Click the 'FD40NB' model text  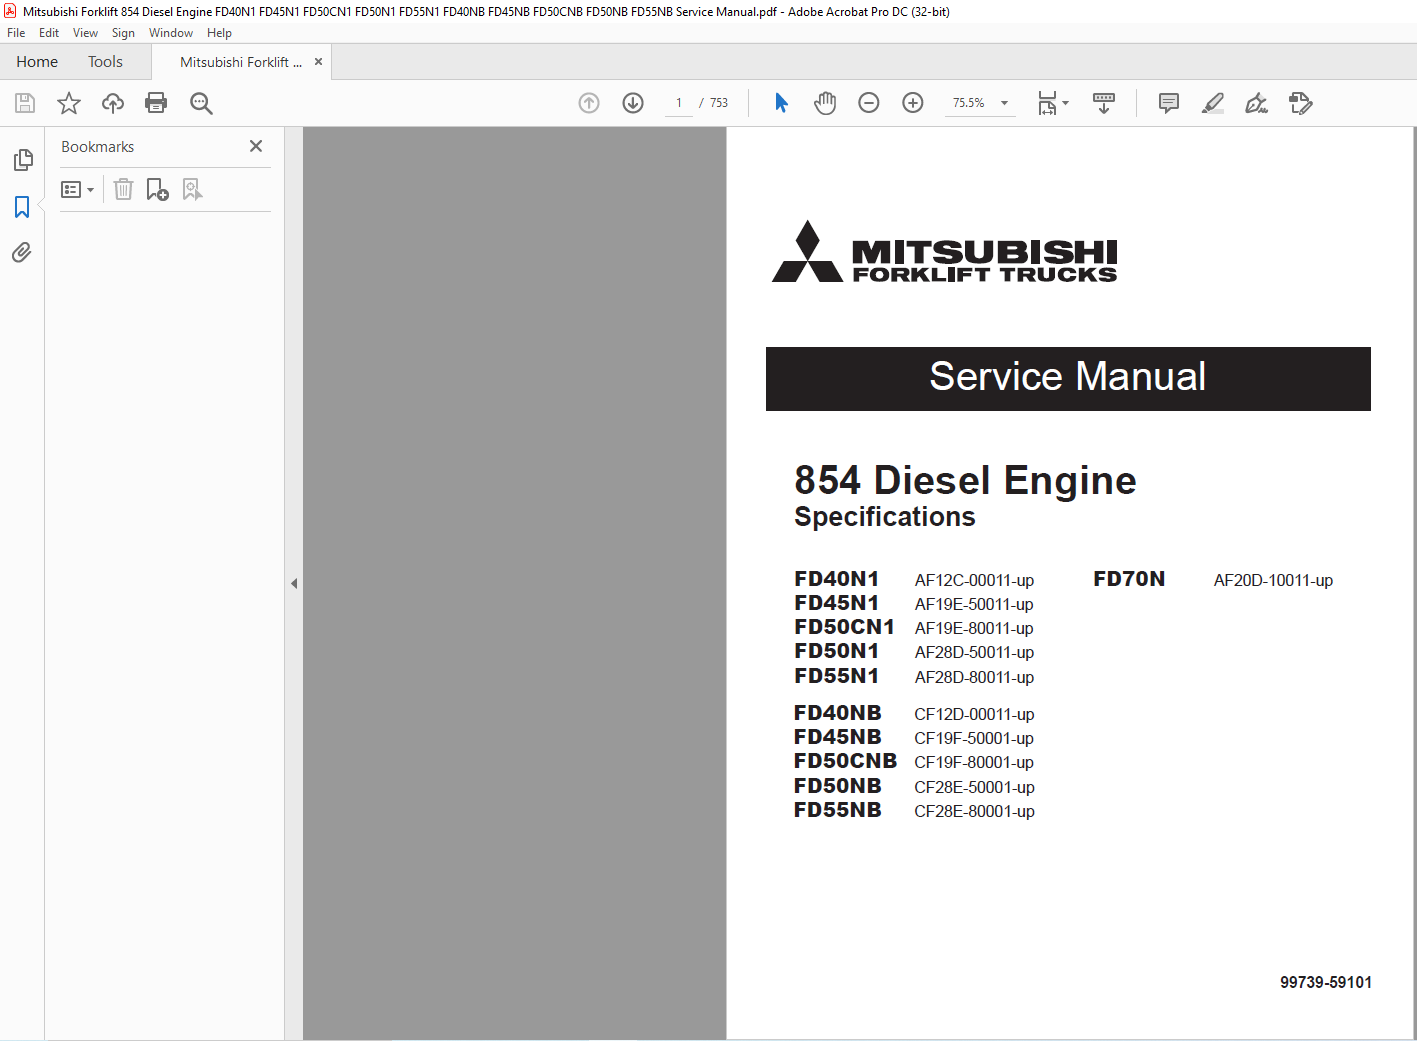[x=838, y=713]
